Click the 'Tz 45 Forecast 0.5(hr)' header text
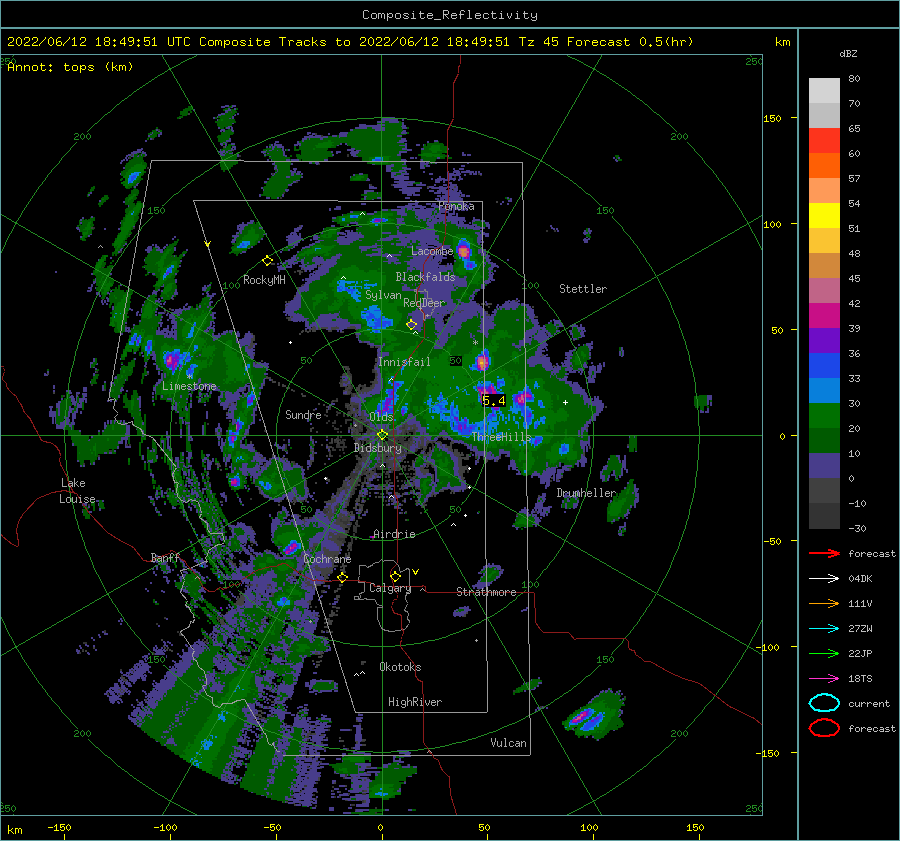900x841 pixels. click(x=606, y=42)
